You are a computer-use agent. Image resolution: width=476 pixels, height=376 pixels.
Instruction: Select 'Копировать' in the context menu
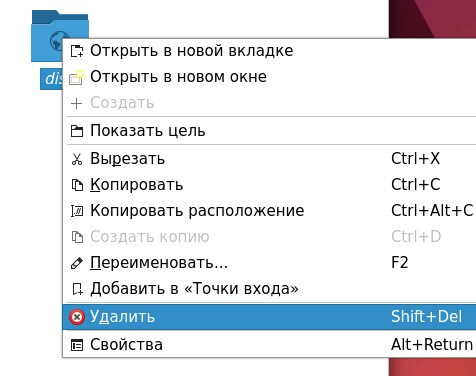click(x=269, y=185)
